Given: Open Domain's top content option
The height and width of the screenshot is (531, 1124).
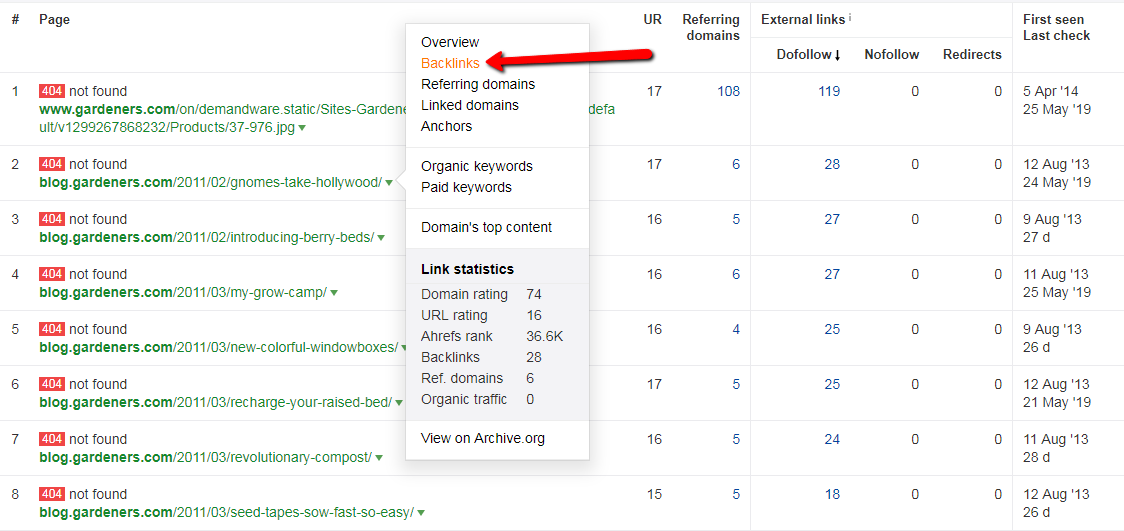Looking at the screenshot, I should [x=487, y=227].
